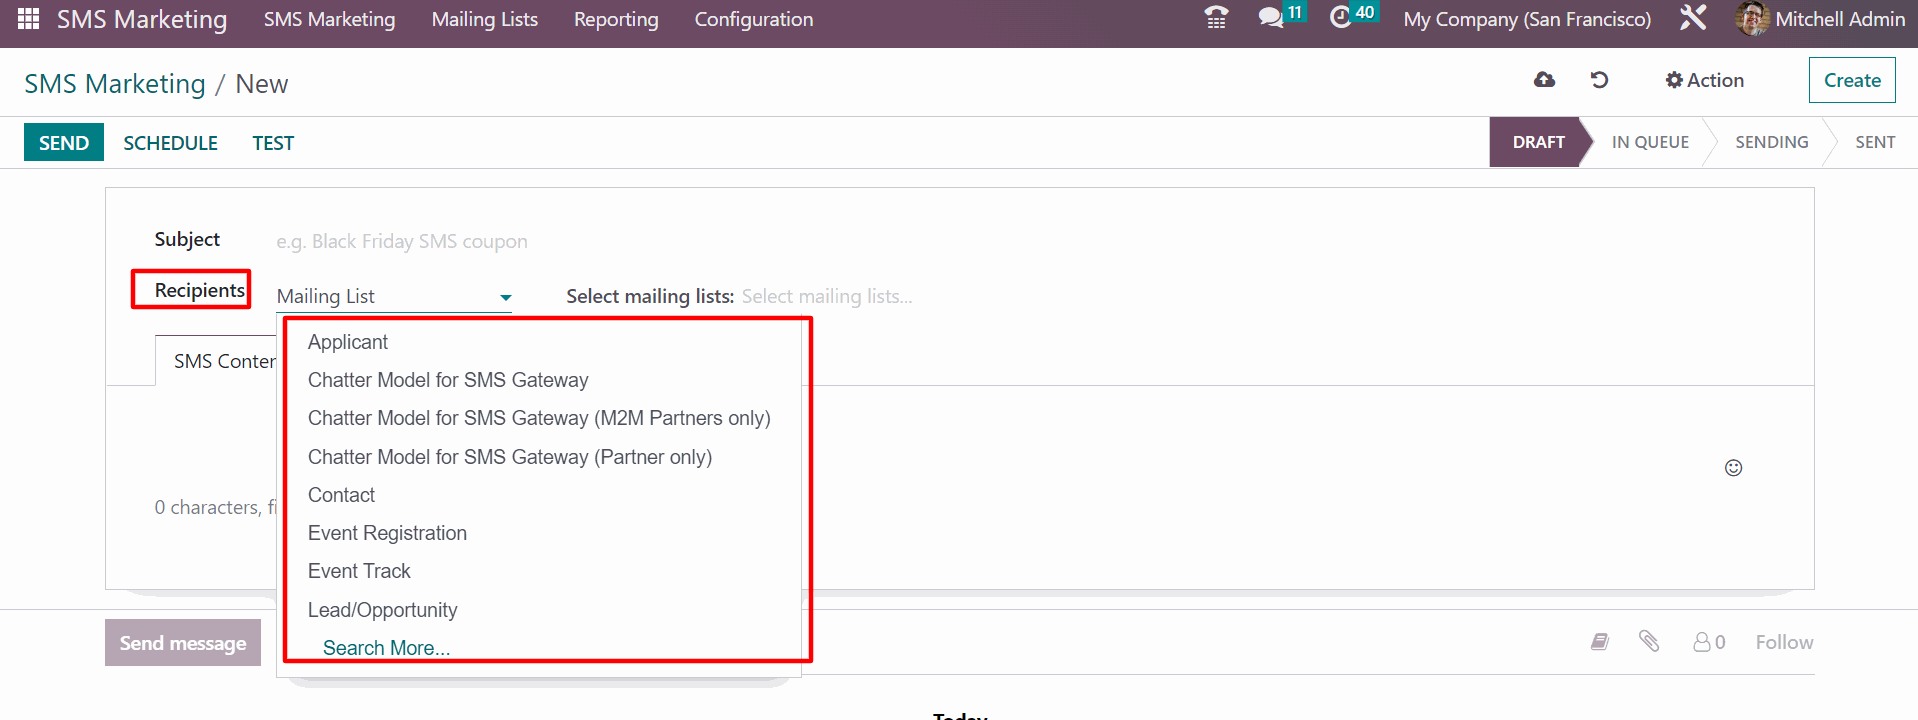
Task: Click the SENDING status stage
Action: 1771,142
